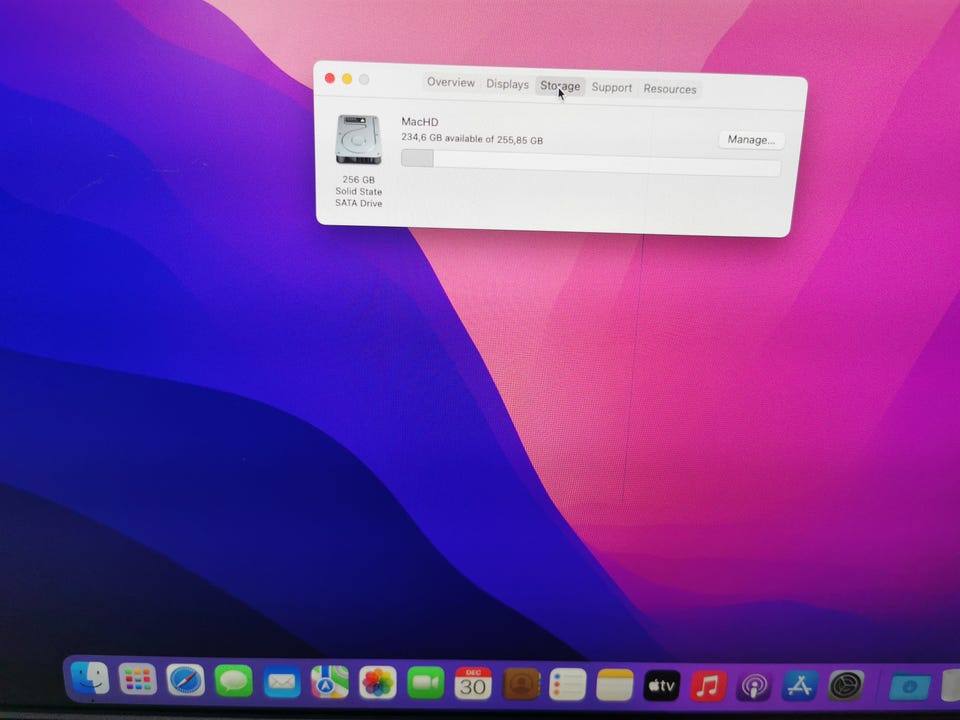Open Finder from the Dock
960x720 pixels.
(x=90, y=678)
